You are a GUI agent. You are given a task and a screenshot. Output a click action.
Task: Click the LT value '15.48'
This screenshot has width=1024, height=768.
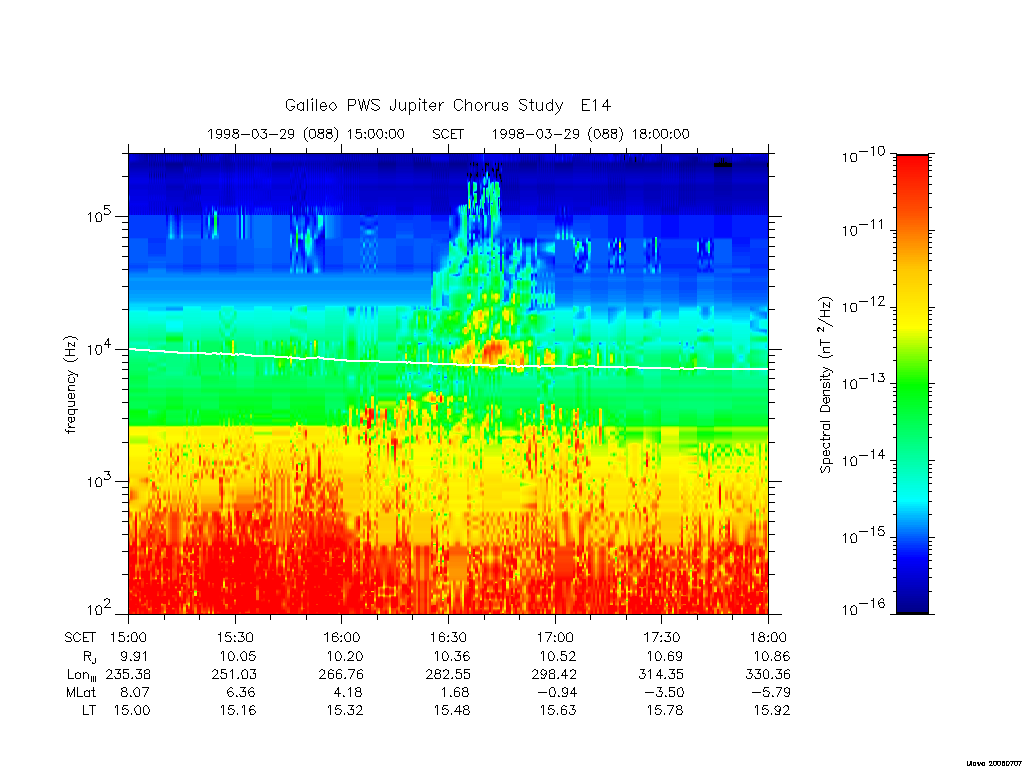click(x=451, y=711)
